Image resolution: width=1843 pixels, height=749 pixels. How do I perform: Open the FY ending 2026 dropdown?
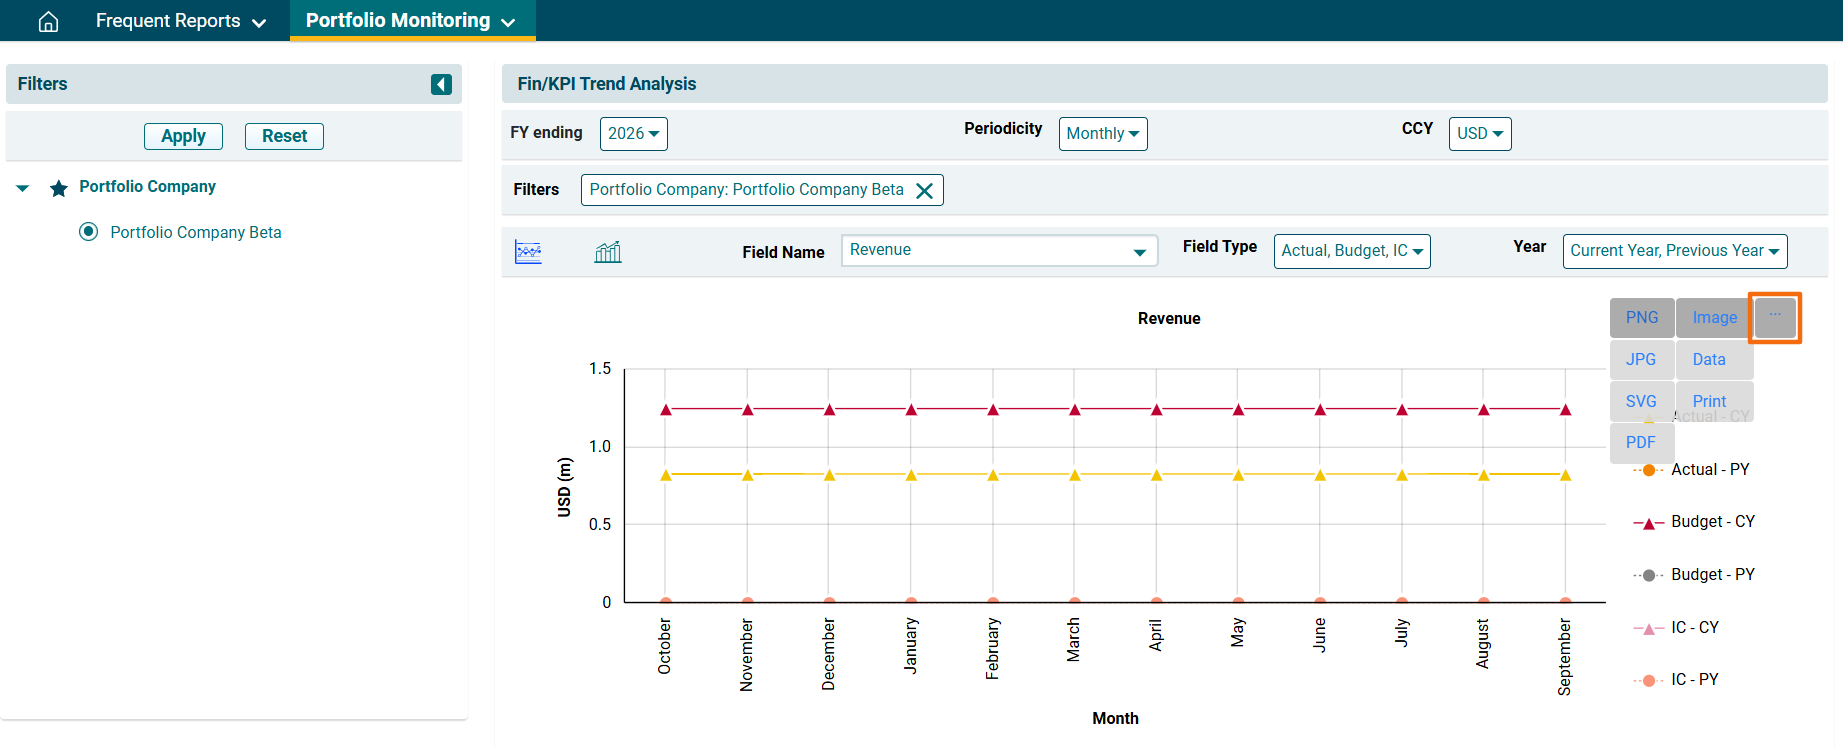tap(633, 134)
